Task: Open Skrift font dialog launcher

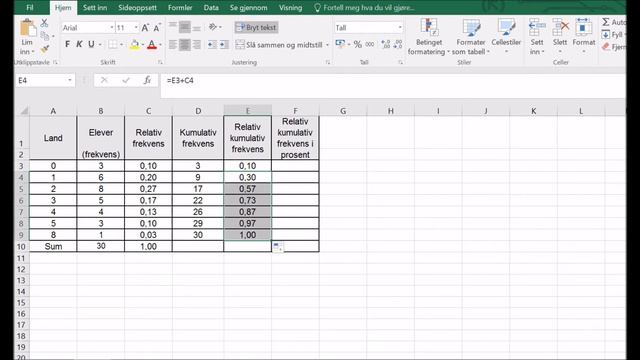Action: [x=160, y=62]
